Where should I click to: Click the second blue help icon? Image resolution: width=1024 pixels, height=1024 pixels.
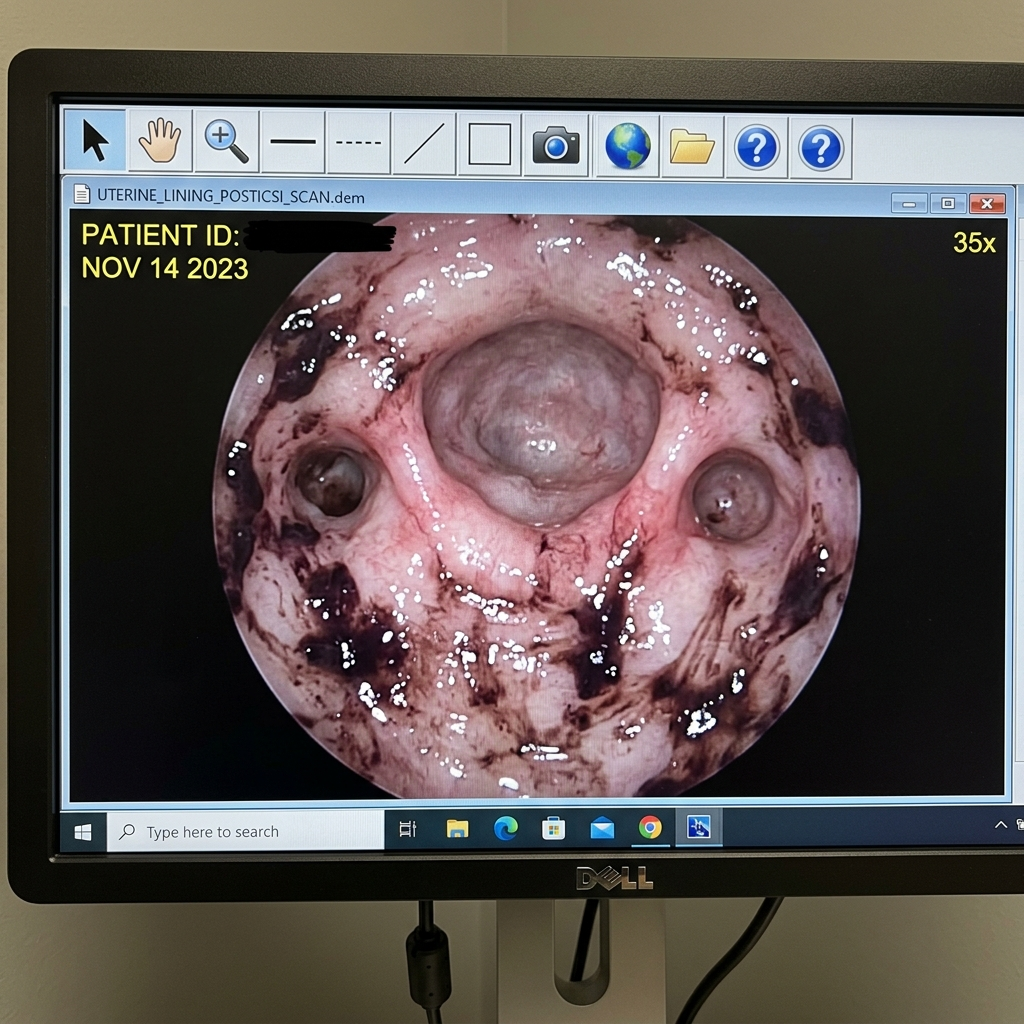821,148
